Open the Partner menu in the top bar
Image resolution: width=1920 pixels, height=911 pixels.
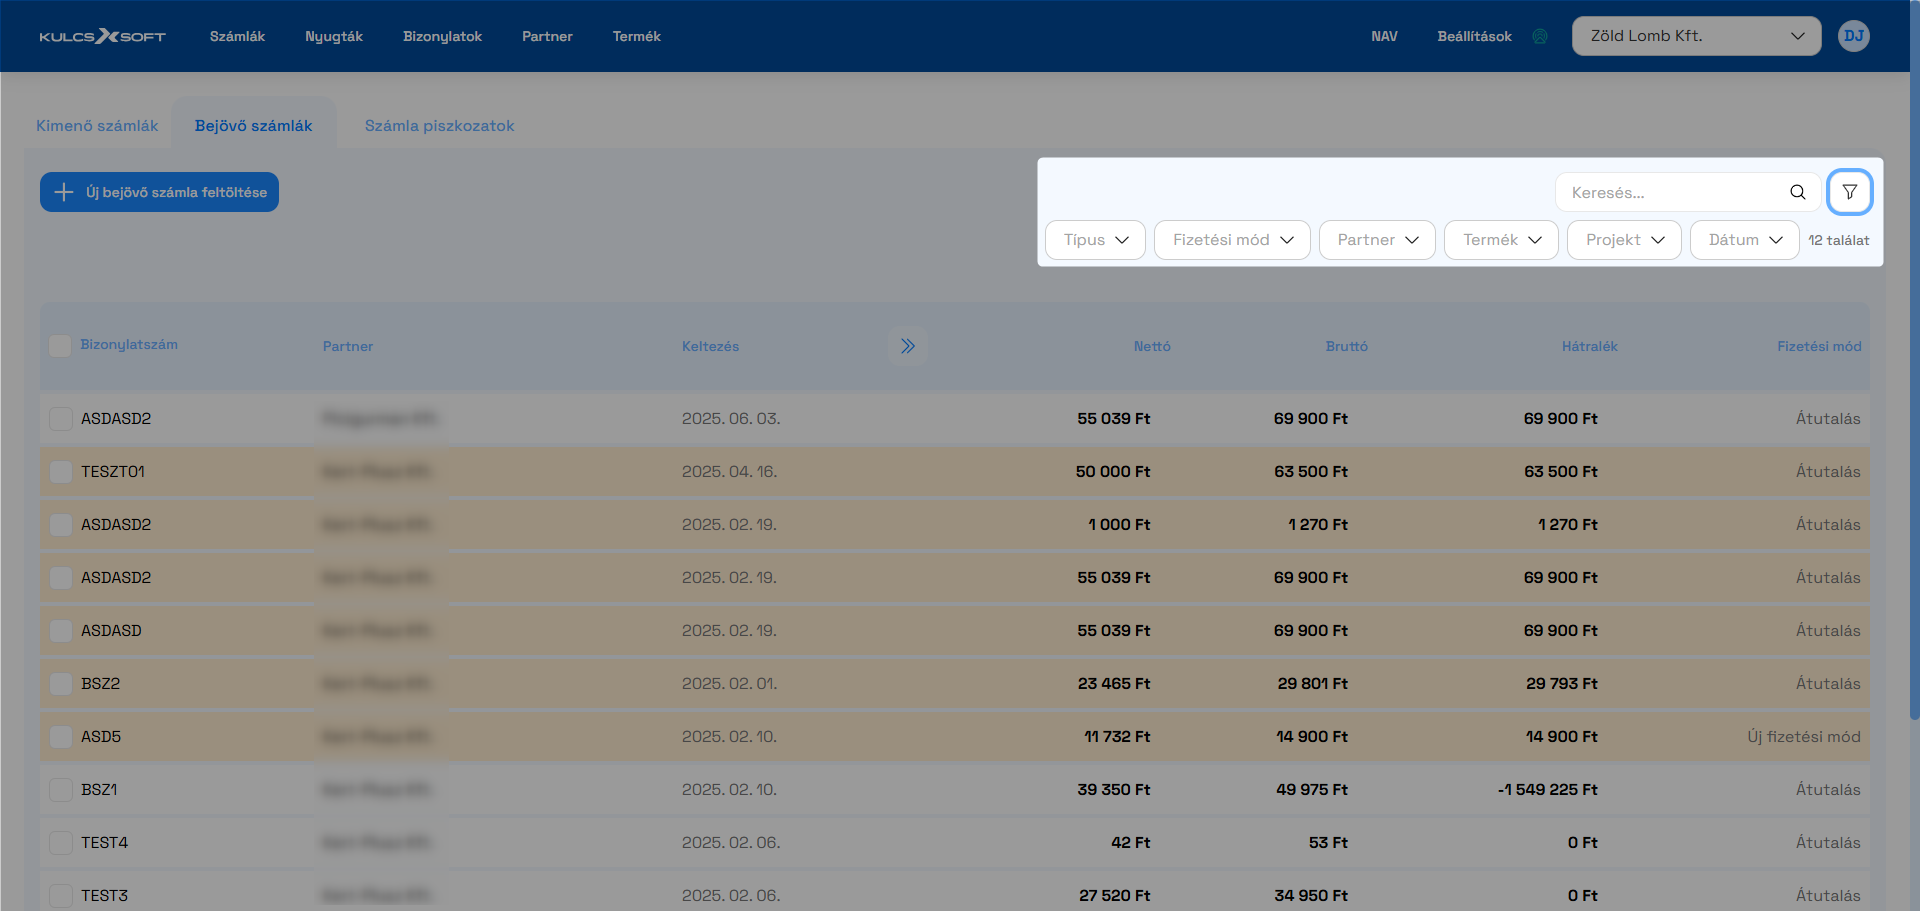547,36
